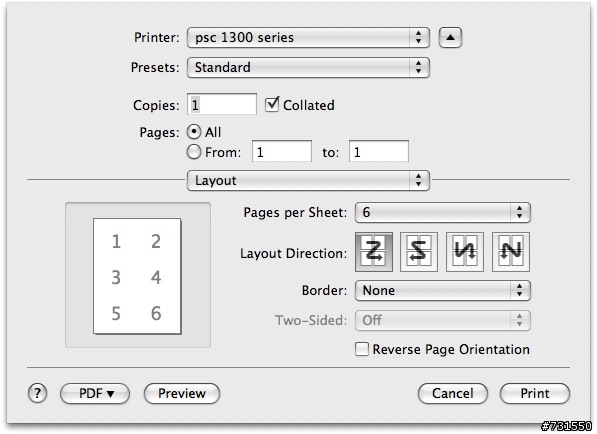The height and width of the screenshot is (434, 597).
Task: Open the help question mark button
Action: pos(37,393)
